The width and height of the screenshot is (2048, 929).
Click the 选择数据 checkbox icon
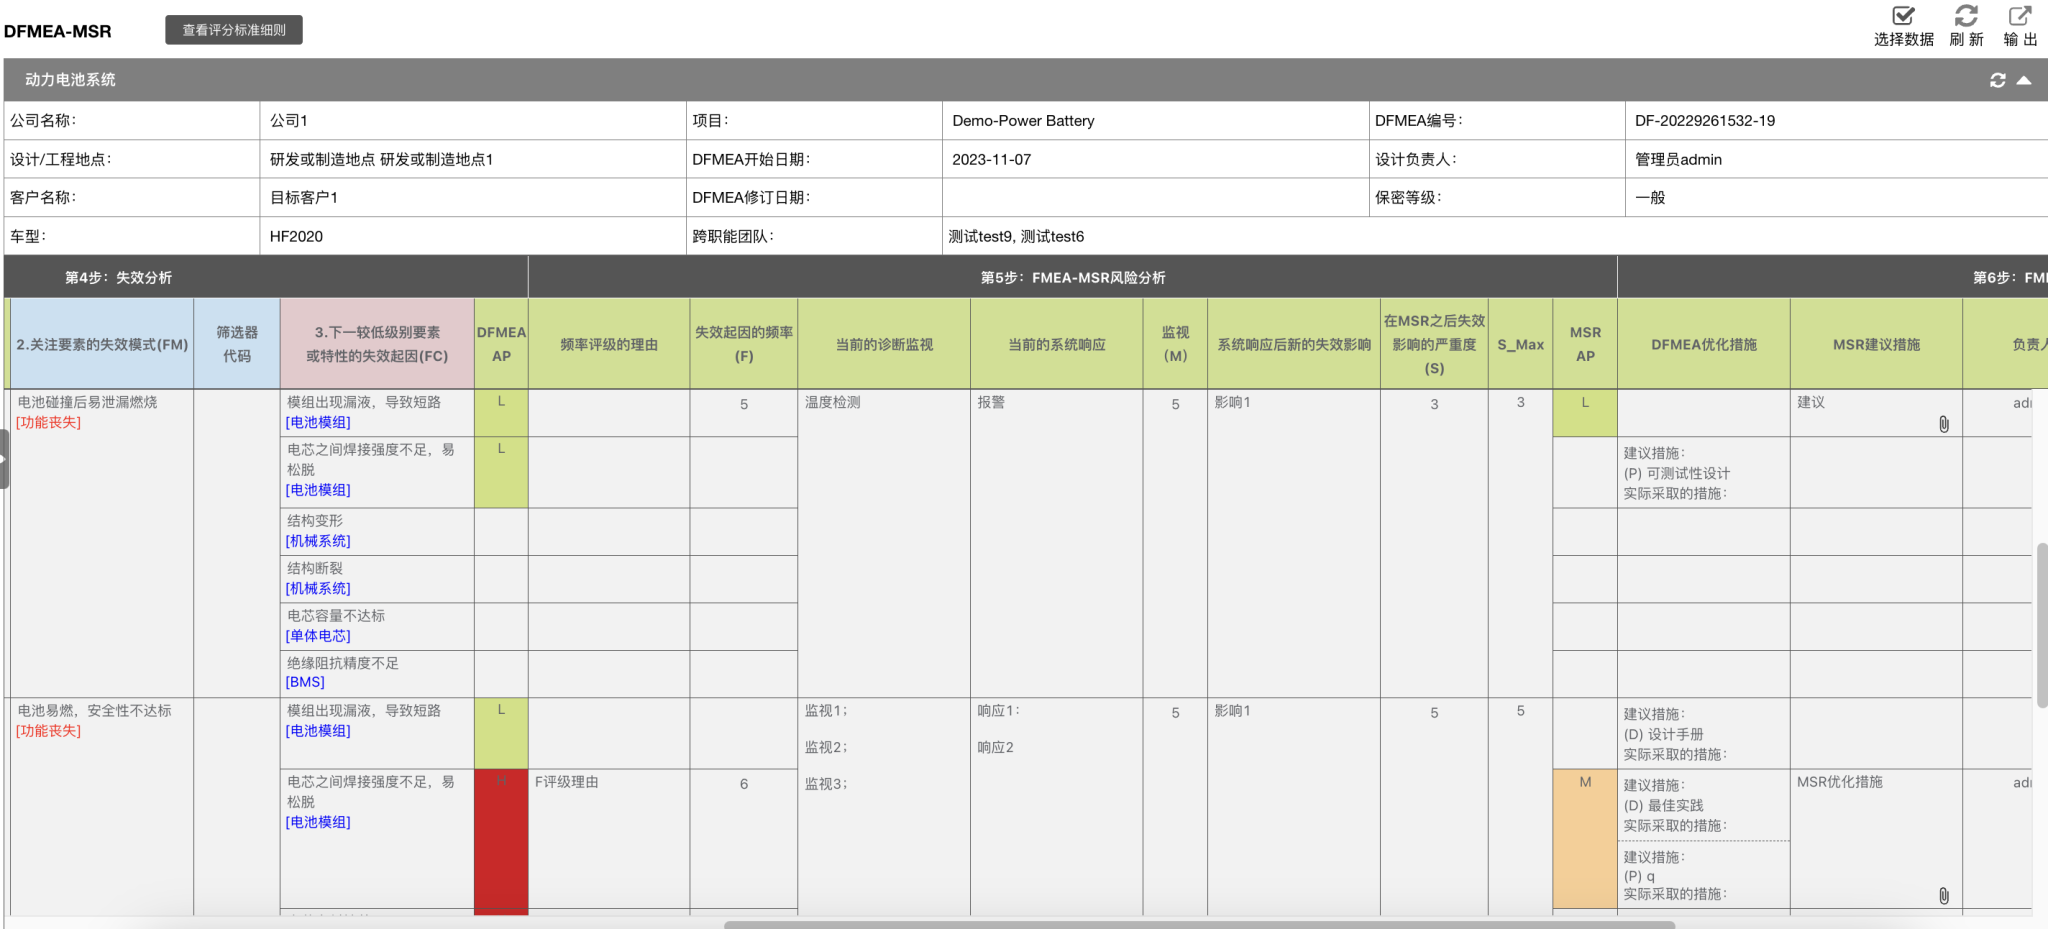[x=1903, y=17]
